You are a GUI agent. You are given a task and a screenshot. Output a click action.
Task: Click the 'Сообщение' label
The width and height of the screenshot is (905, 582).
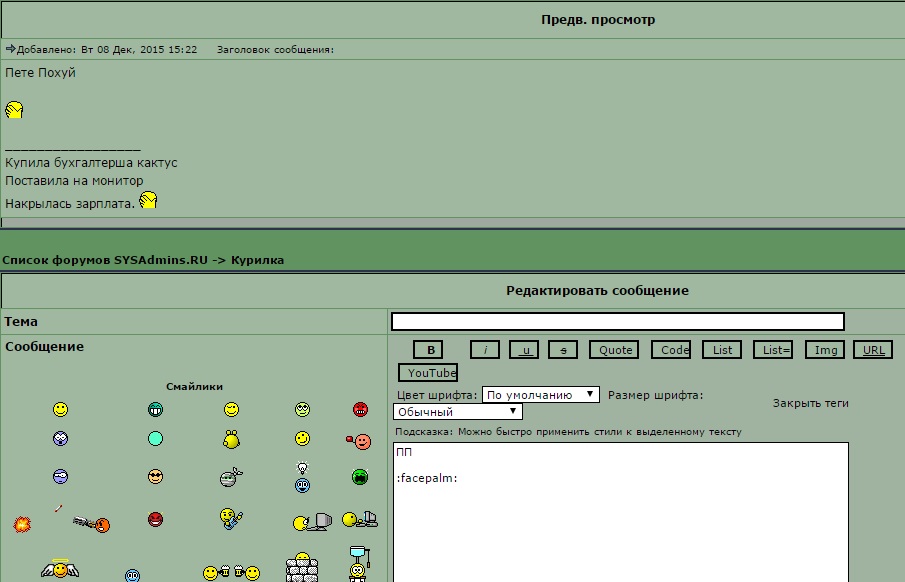click(x=44, y=346)
